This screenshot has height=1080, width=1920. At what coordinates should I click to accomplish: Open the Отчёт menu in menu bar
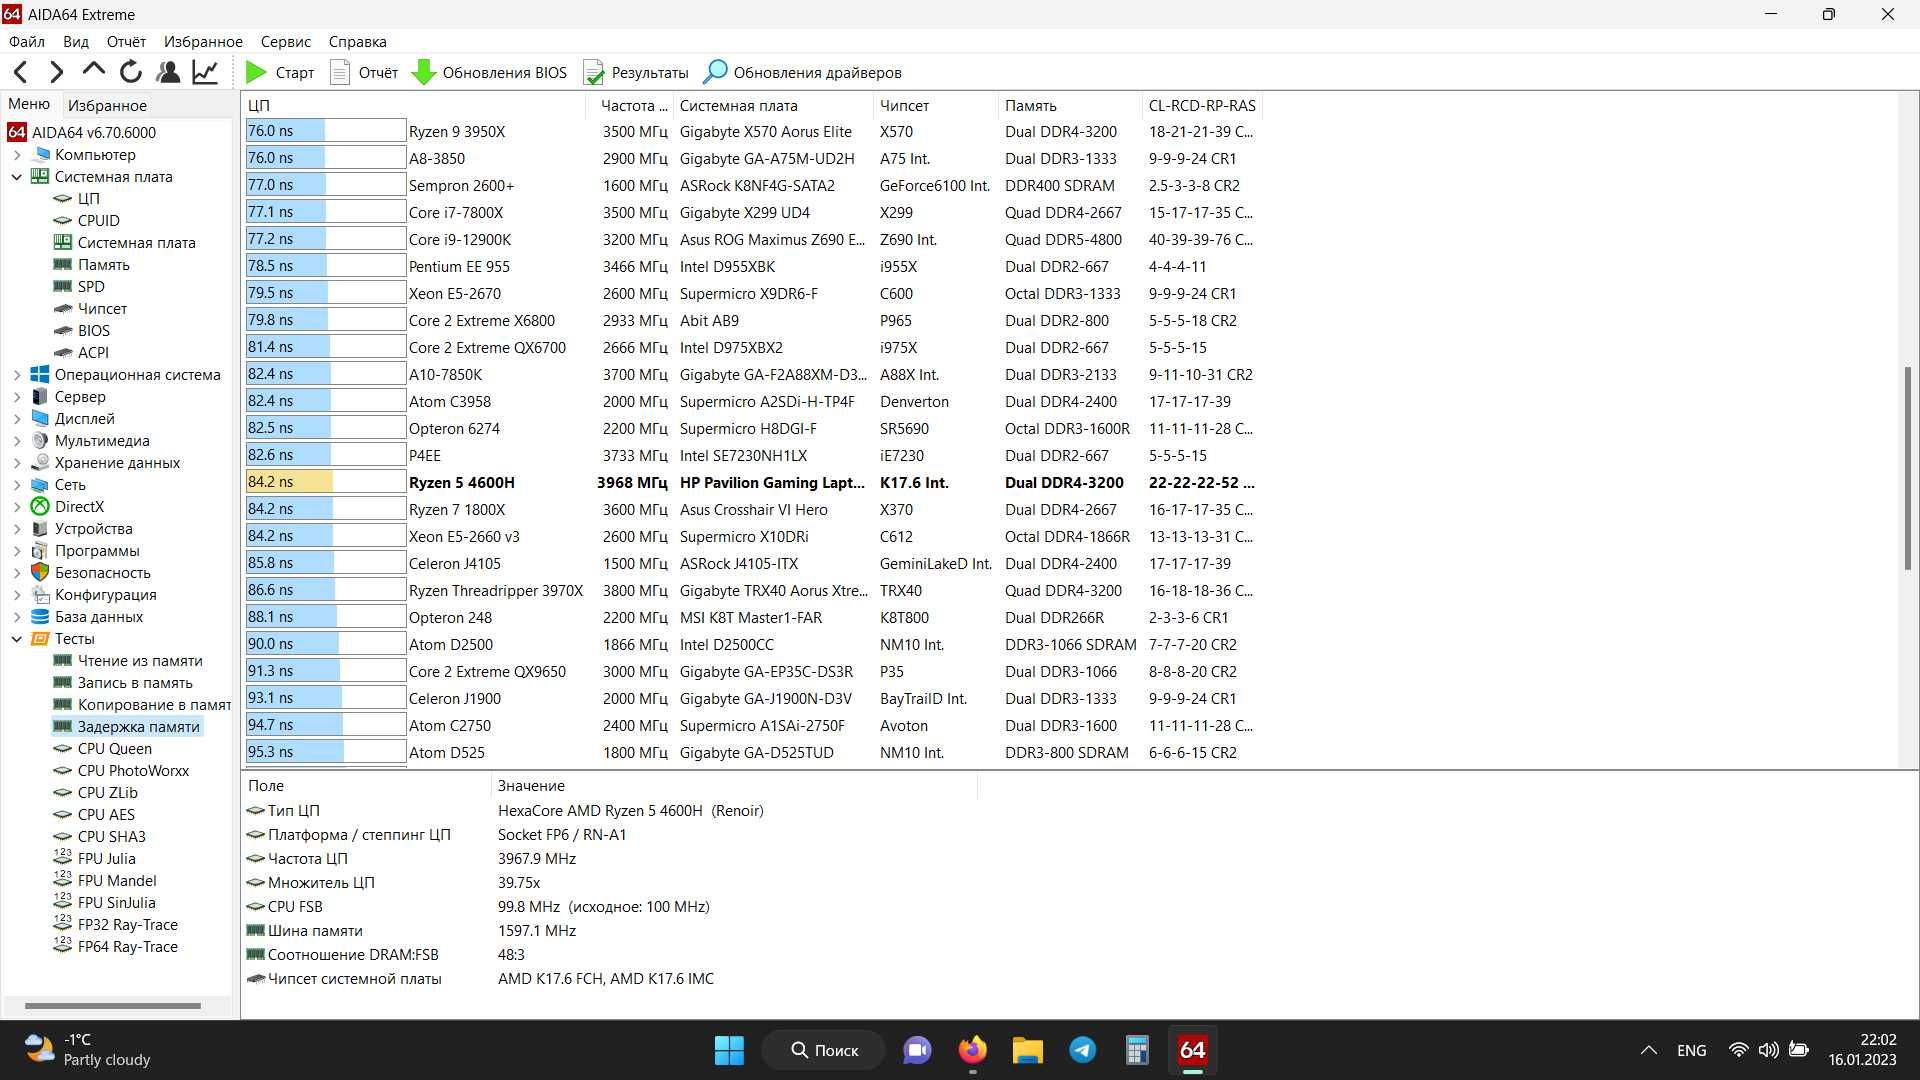click(x=126, y=41)
